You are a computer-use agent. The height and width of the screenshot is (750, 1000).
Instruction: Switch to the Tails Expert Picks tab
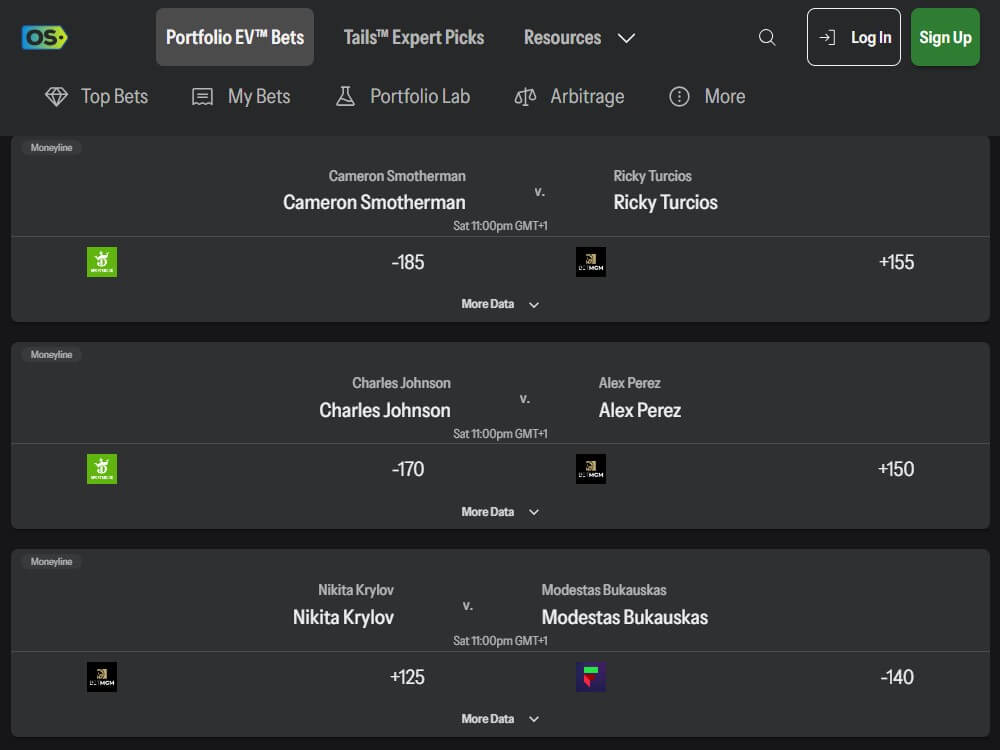click(x=413, y=37)
